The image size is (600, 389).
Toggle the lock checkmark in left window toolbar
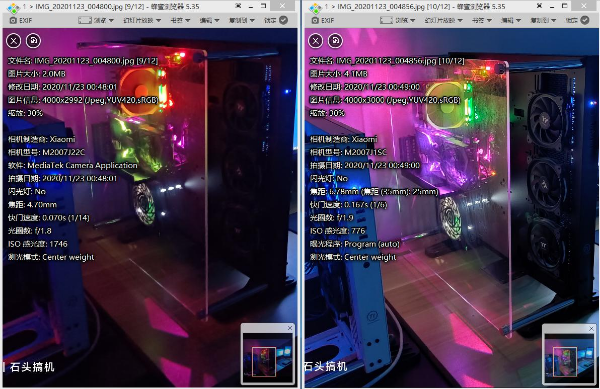click(x=284, y=20)
